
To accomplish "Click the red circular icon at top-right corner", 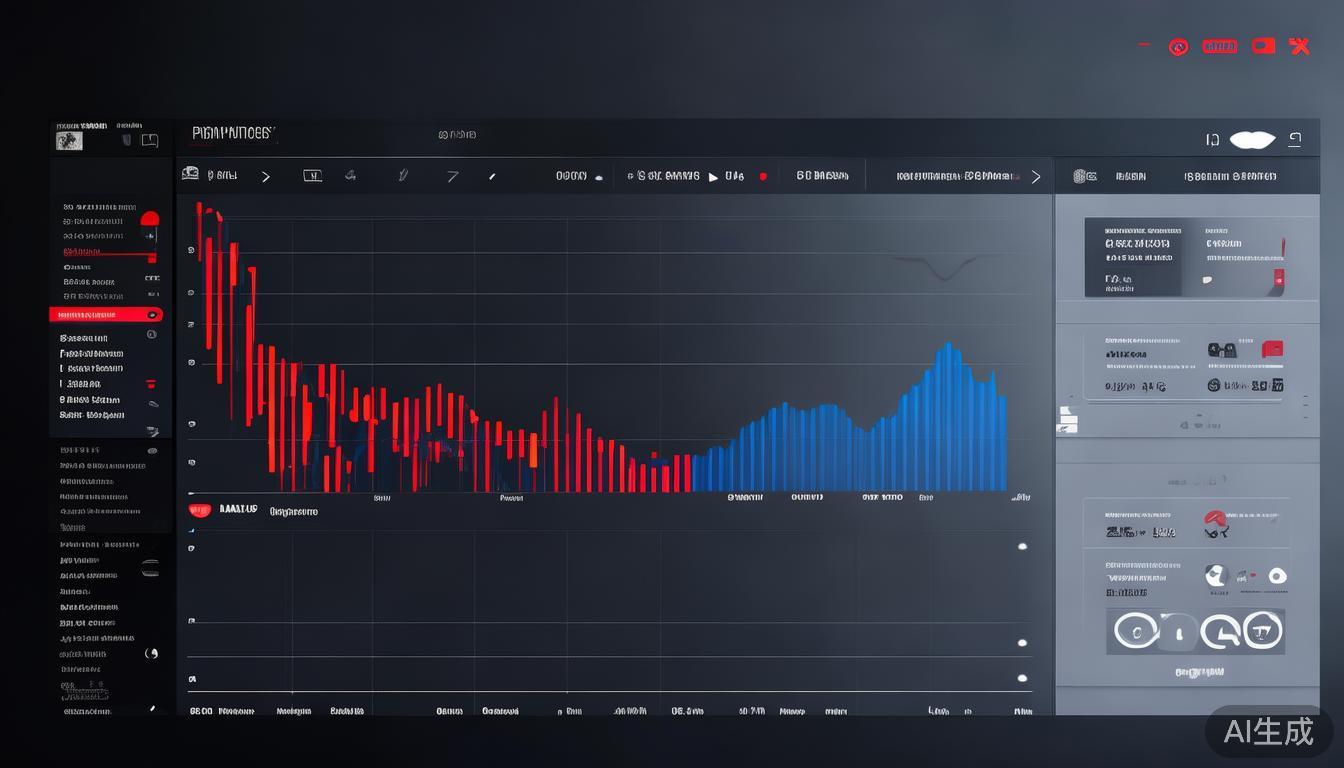I will [x=1178, y=47].
